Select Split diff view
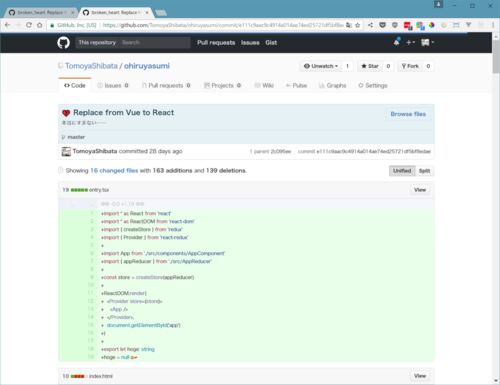Screen dimensions: 500x385 (424, 171)
